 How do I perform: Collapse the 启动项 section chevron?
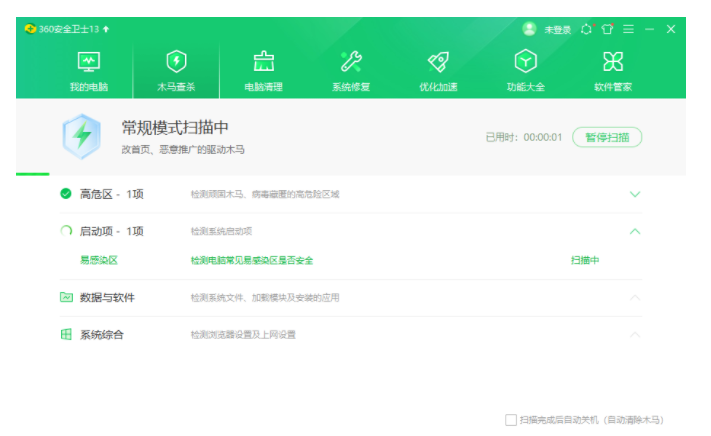(635, 232)
